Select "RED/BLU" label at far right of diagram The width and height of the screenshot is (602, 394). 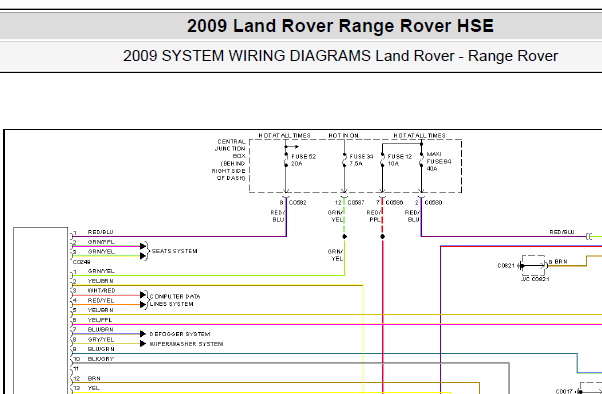coord(562,232)
